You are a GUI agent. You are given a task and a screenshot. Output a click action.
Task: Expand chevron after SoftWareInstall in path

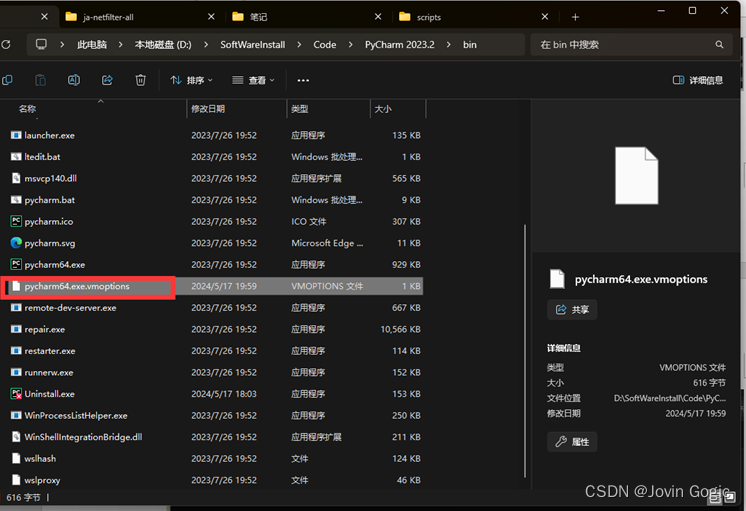pos(299,44)
